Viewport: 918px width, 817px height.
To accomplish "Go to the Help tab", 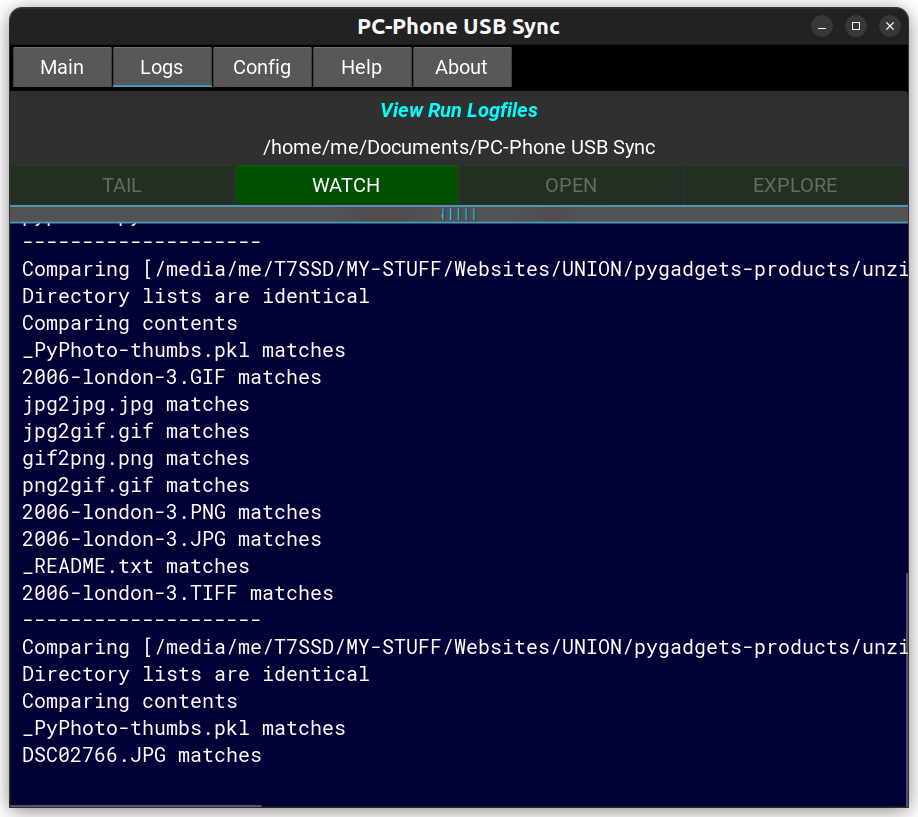I will 361,68.
